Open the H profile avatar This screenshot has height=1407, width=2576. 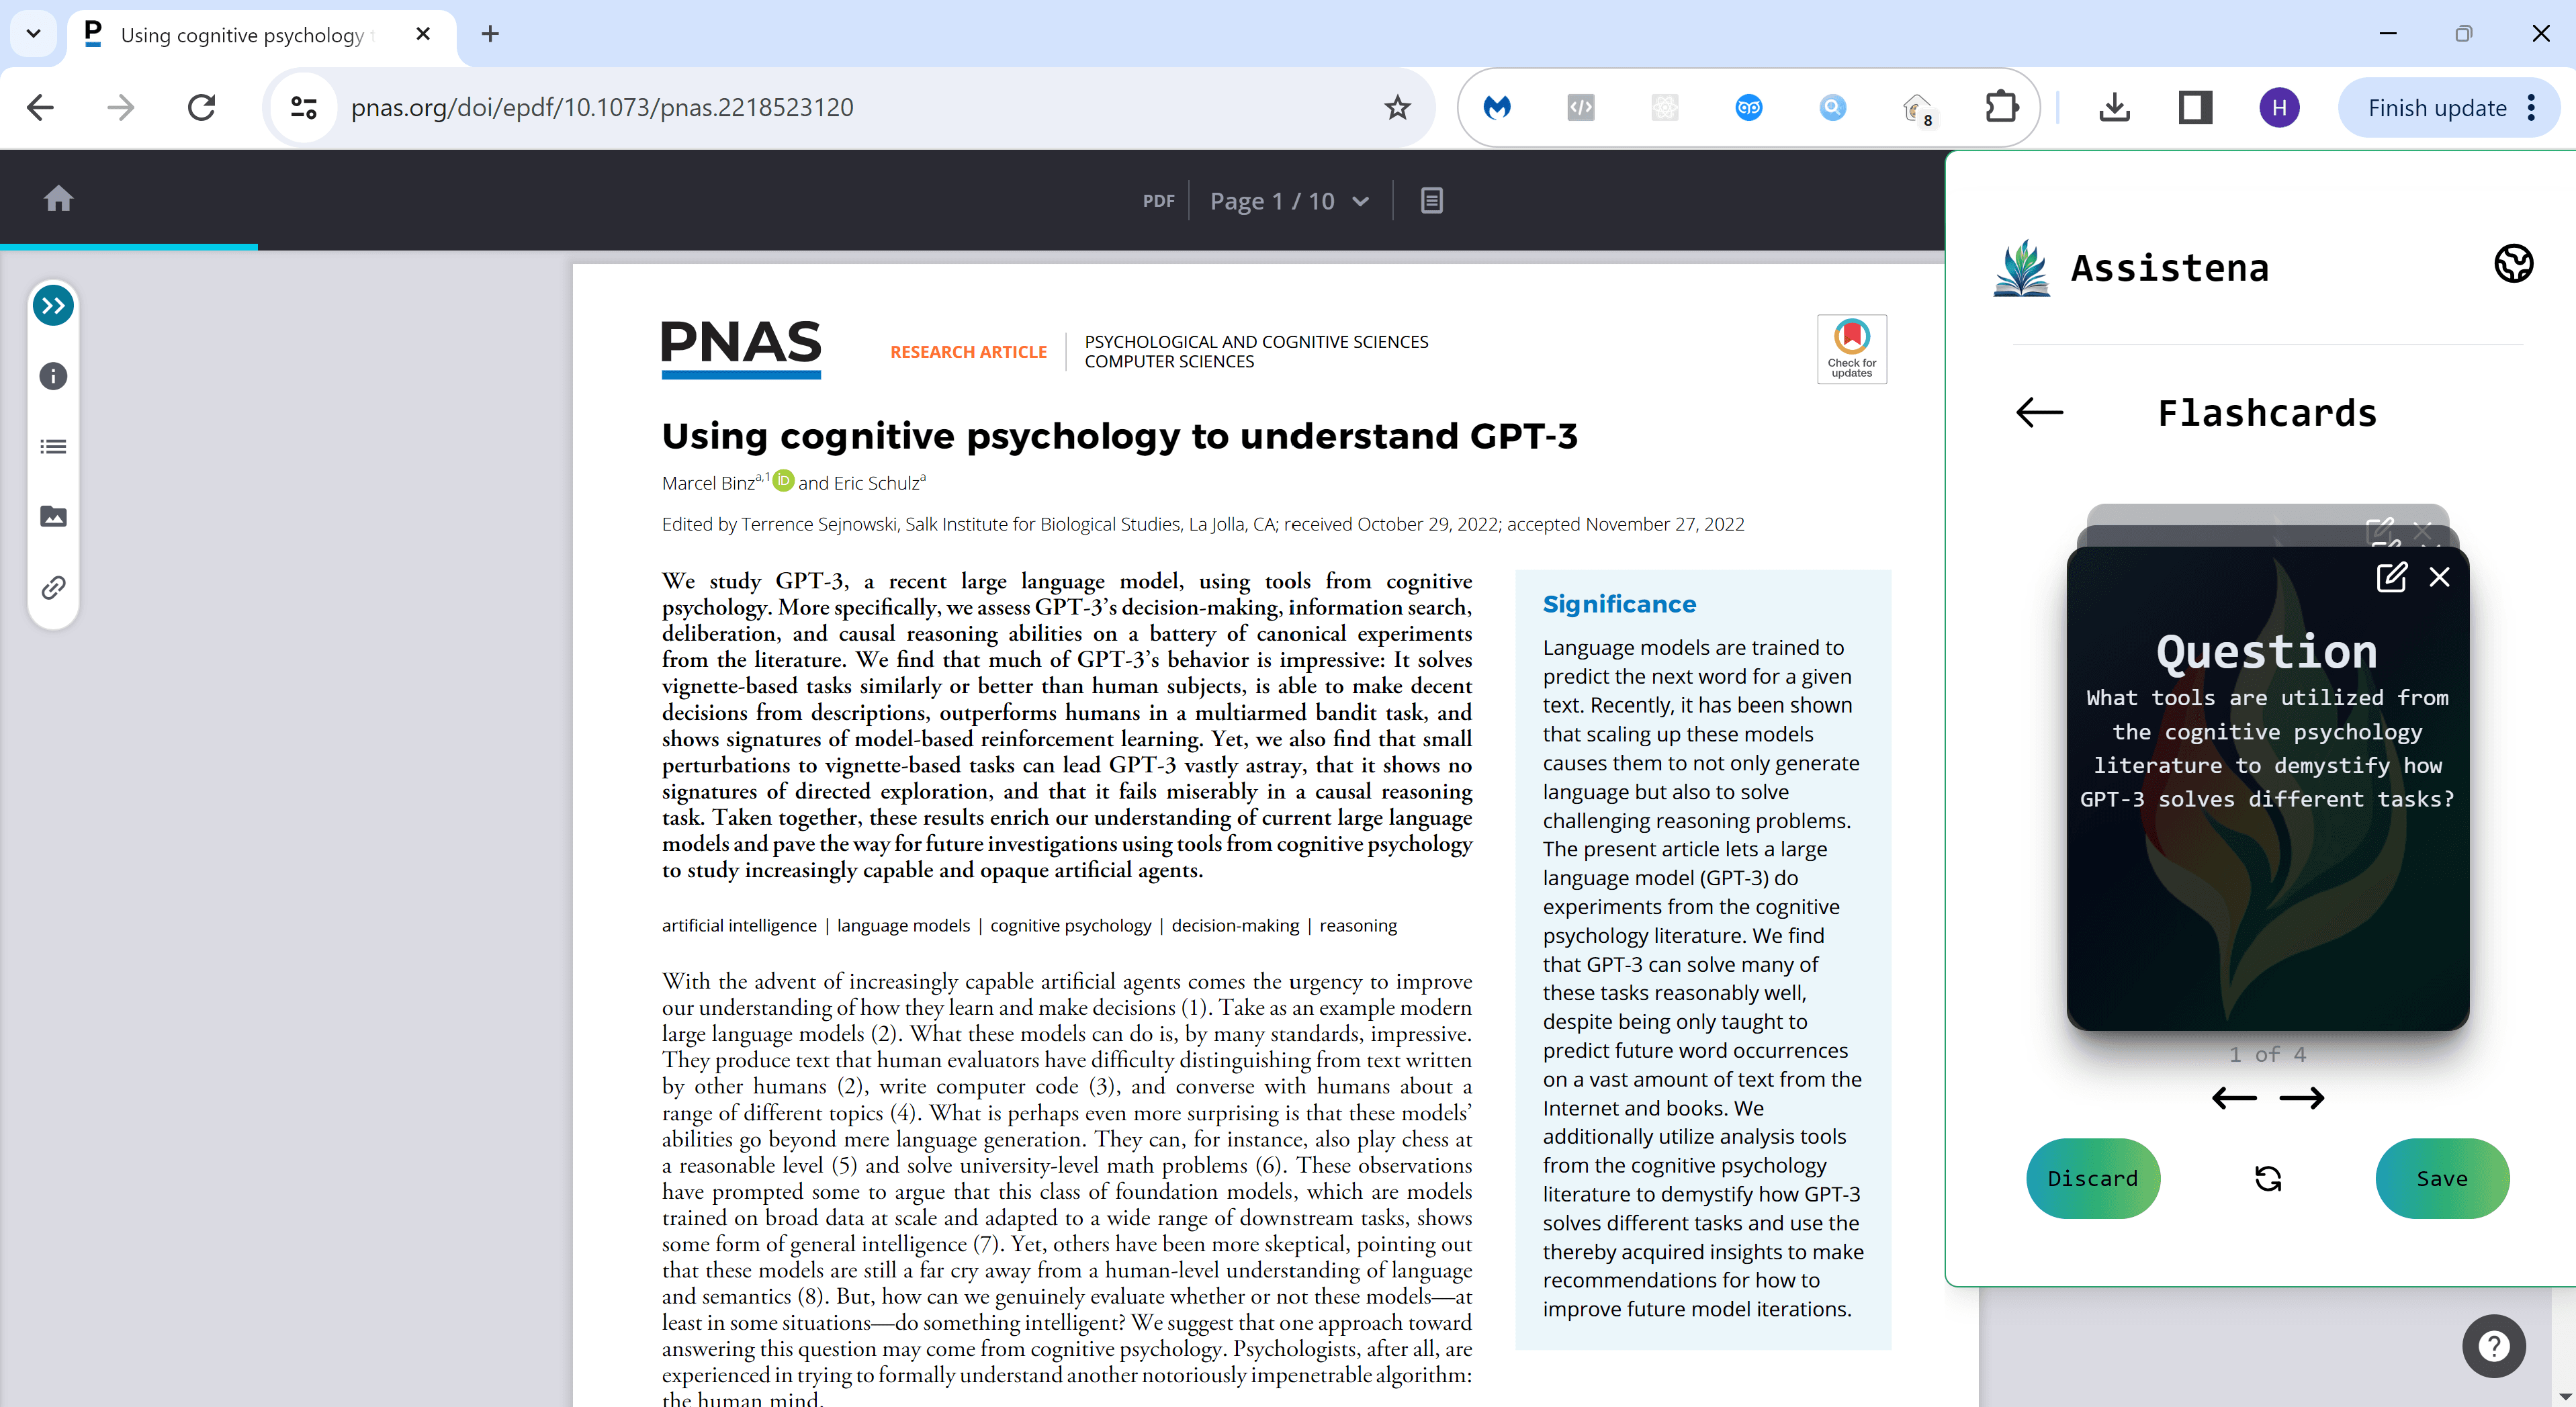(x=2279, y=107)
